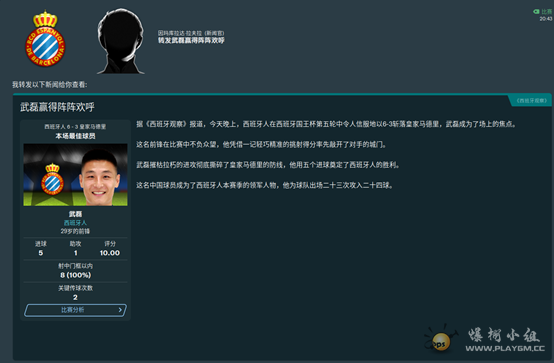Click the 29岁的前锋 description

(75, 231)
